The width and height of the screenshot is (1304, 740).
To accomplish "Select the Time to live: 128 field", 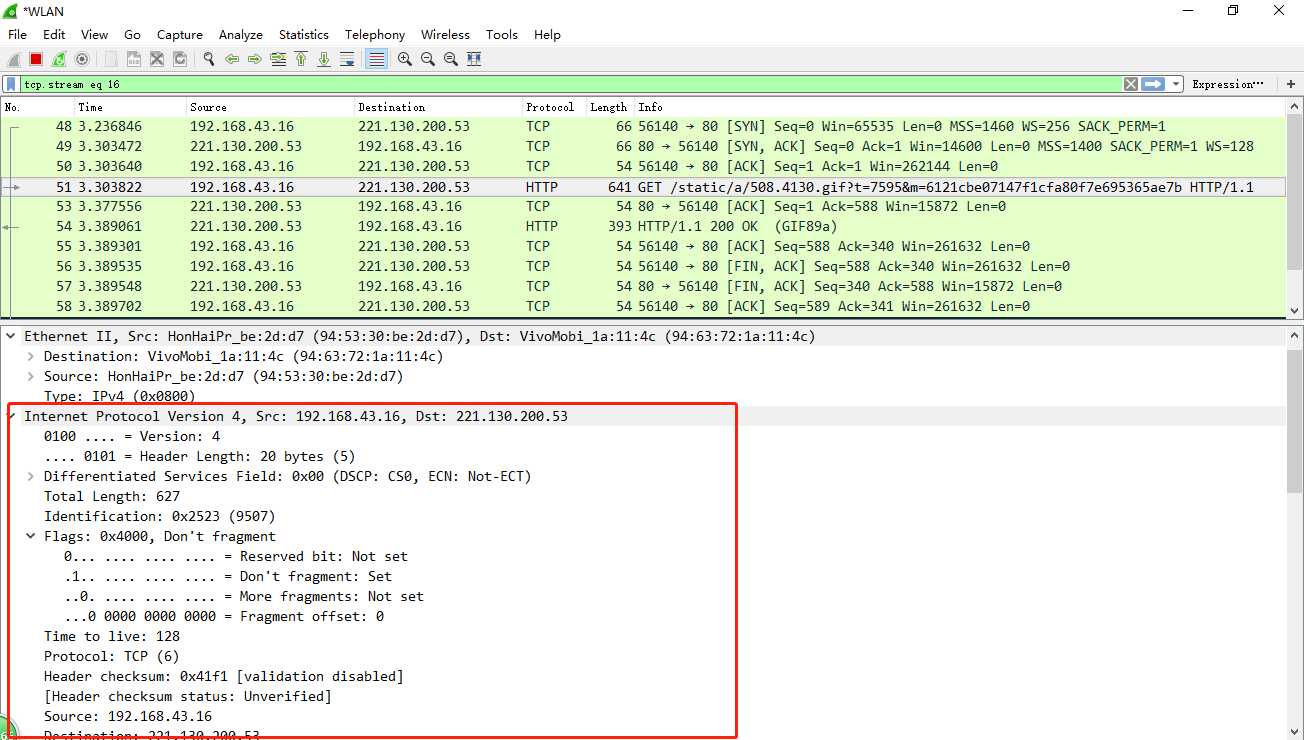I will (x=112, y=636).
